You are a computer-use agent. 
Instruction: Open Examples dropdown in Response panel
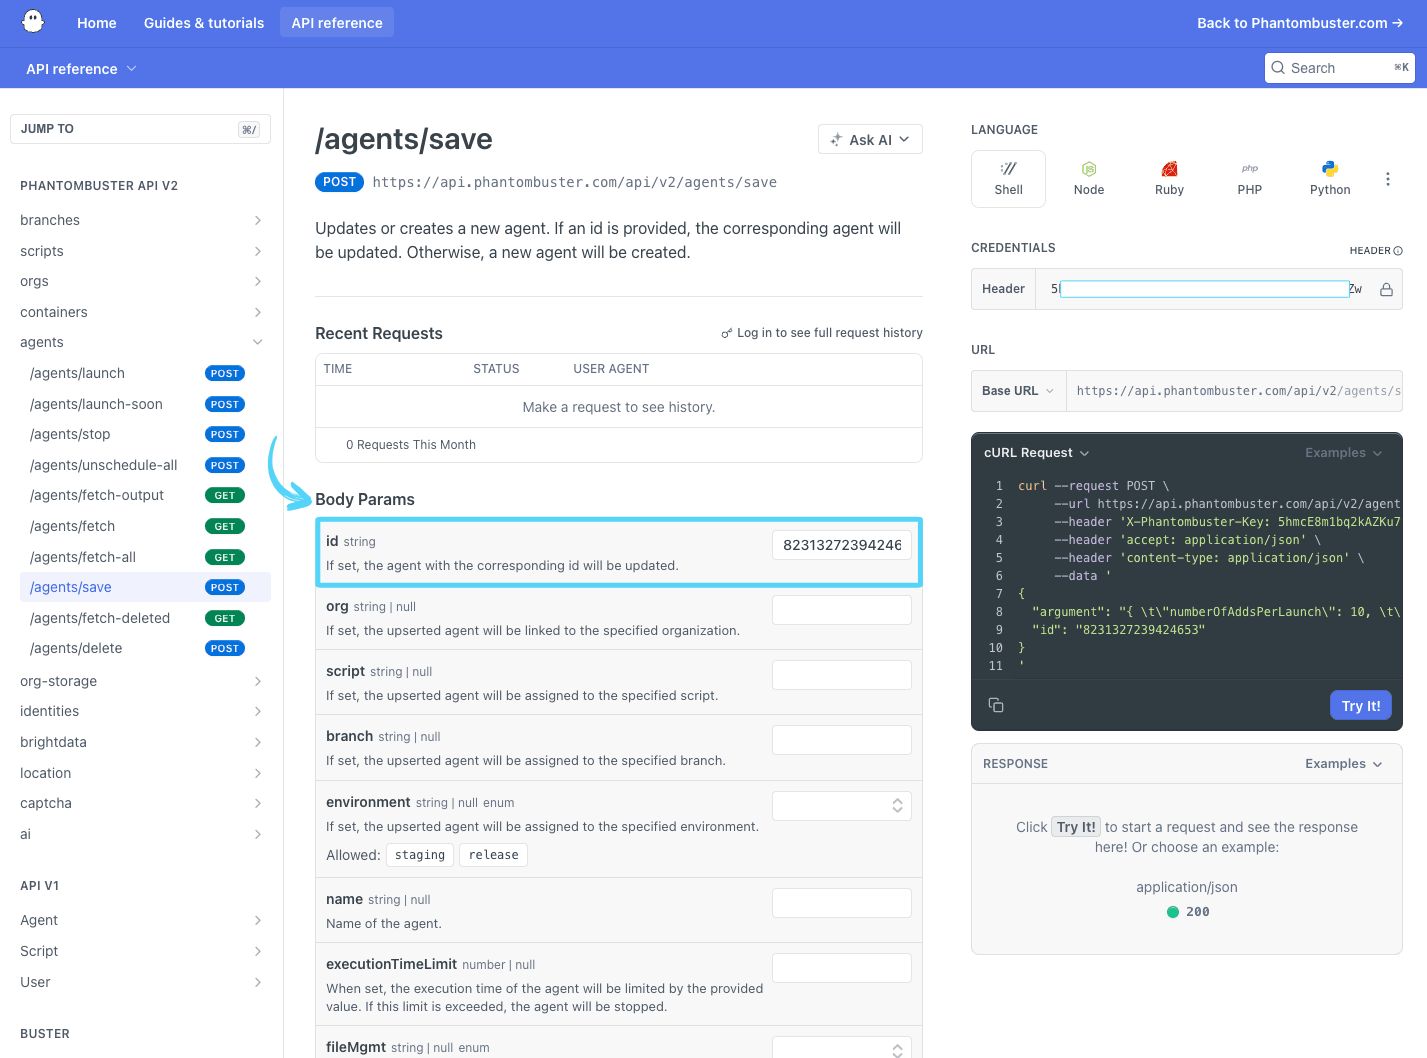(x=1343, y=764)
